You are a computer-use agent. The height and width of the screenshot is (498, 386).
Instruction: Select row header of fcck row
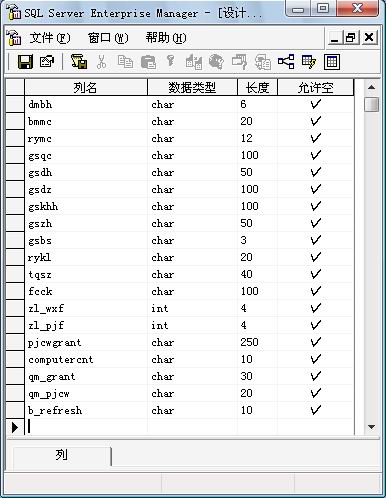click(15, 291)
